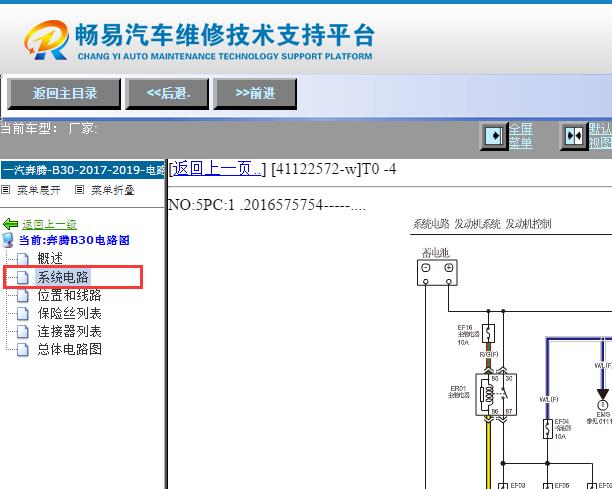Select 一汽奔腾-B30-2017-2019 header tab
This screenshot has height=489, width=612.
pyautogui.click(x=82, y=170)
